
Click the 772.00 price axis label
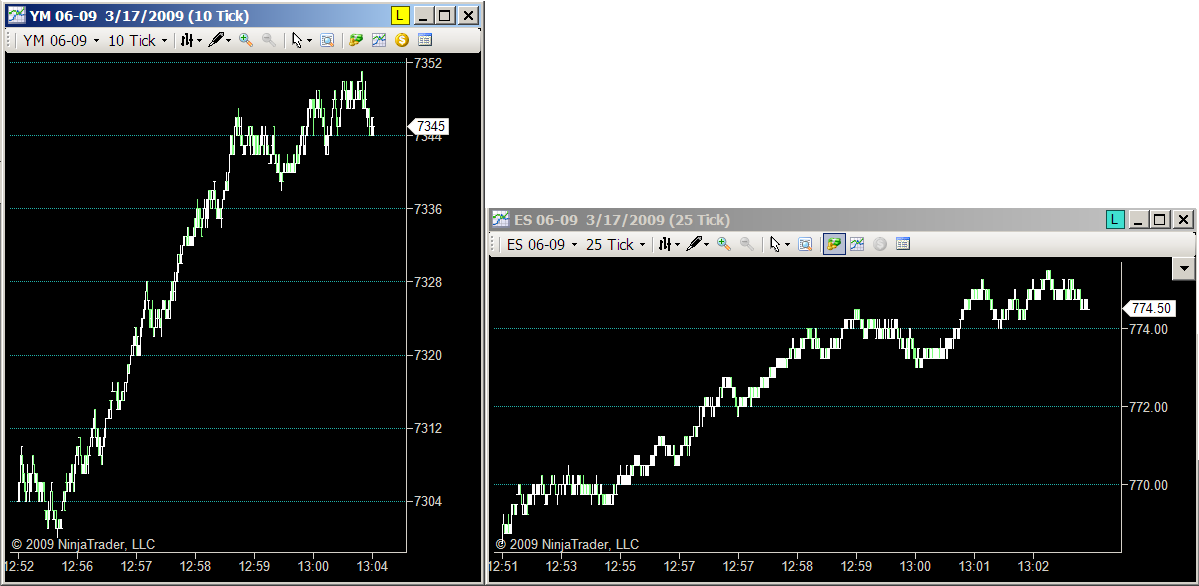(x=1149, y=407)
